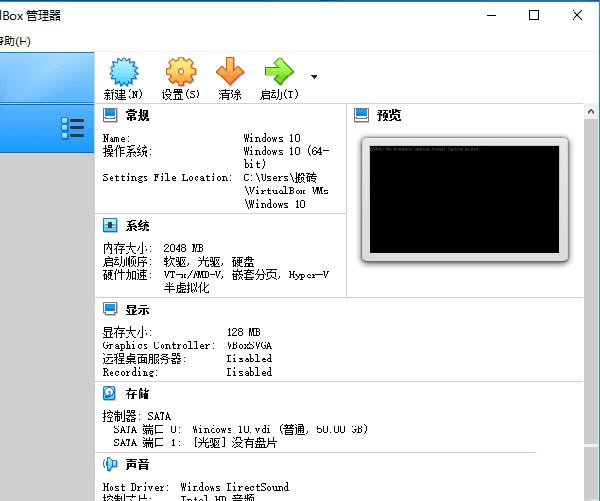Close the VirtualBox Manager window

[x=577, y=15]
